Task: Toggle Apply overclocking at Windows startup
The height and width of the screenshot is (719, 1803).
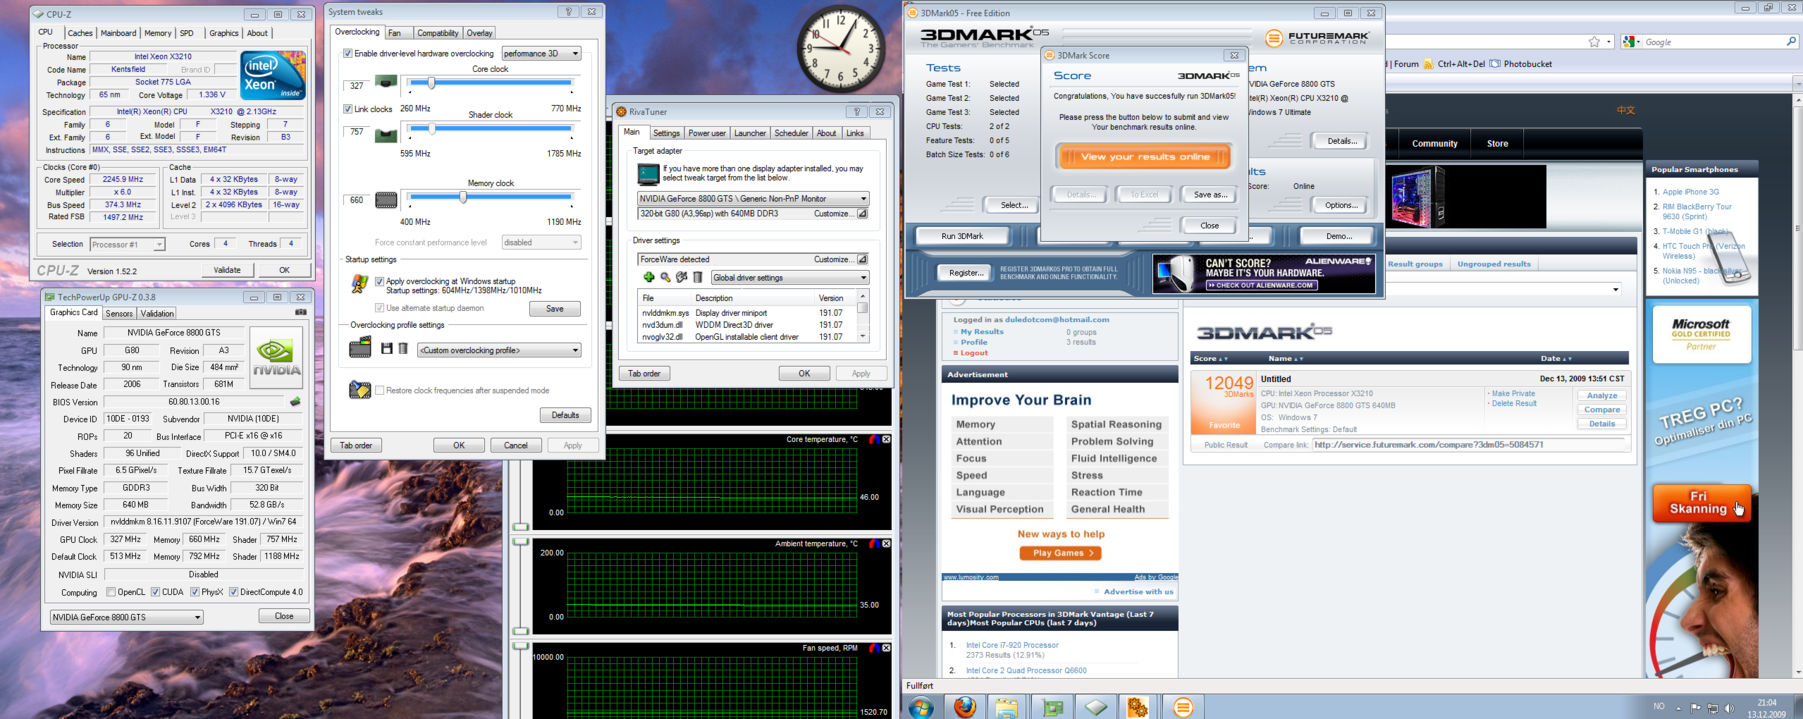Action: [380, 282]
